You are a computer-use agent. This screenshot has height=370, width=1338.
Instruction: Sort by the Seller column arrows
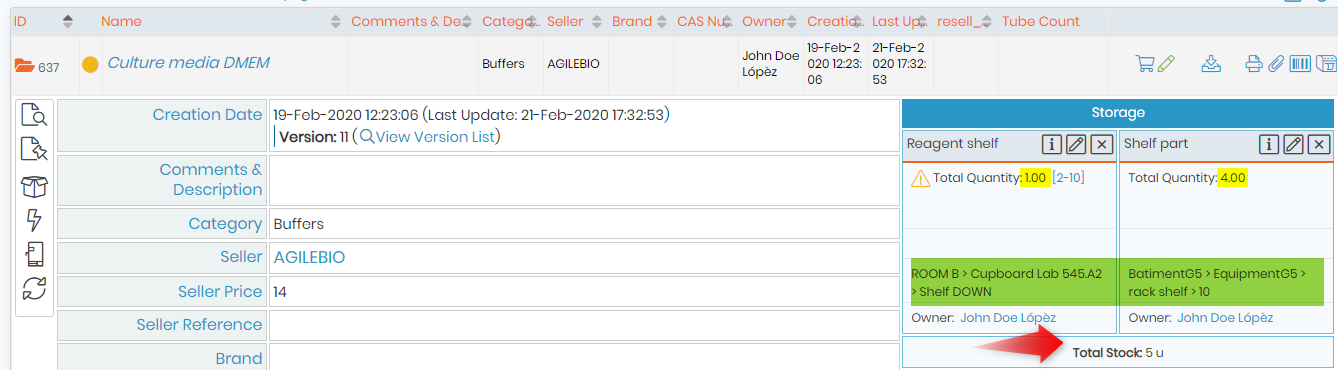597,21
